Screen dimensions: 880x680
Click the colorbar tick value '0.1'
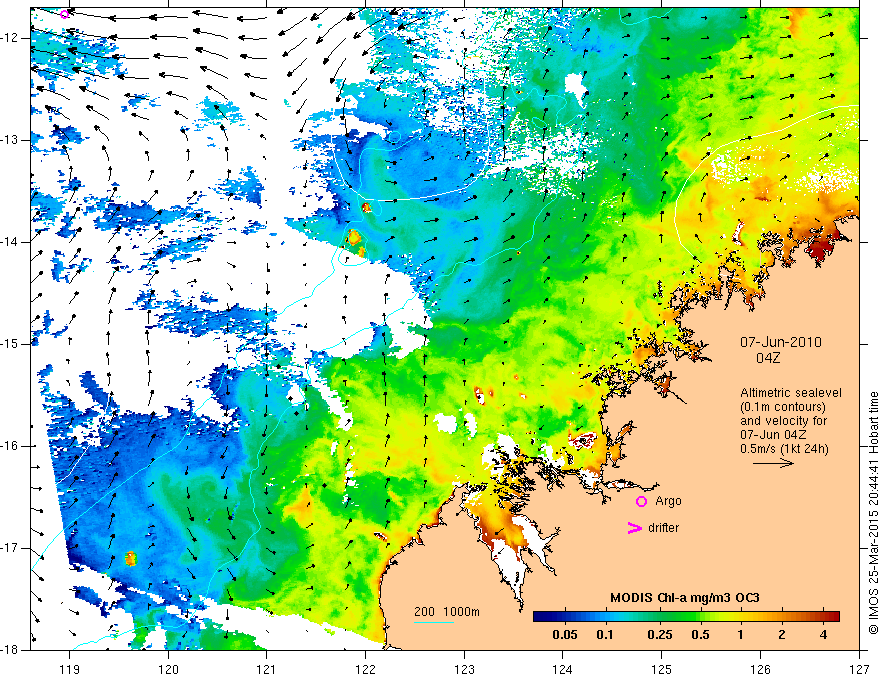(604, 635)
